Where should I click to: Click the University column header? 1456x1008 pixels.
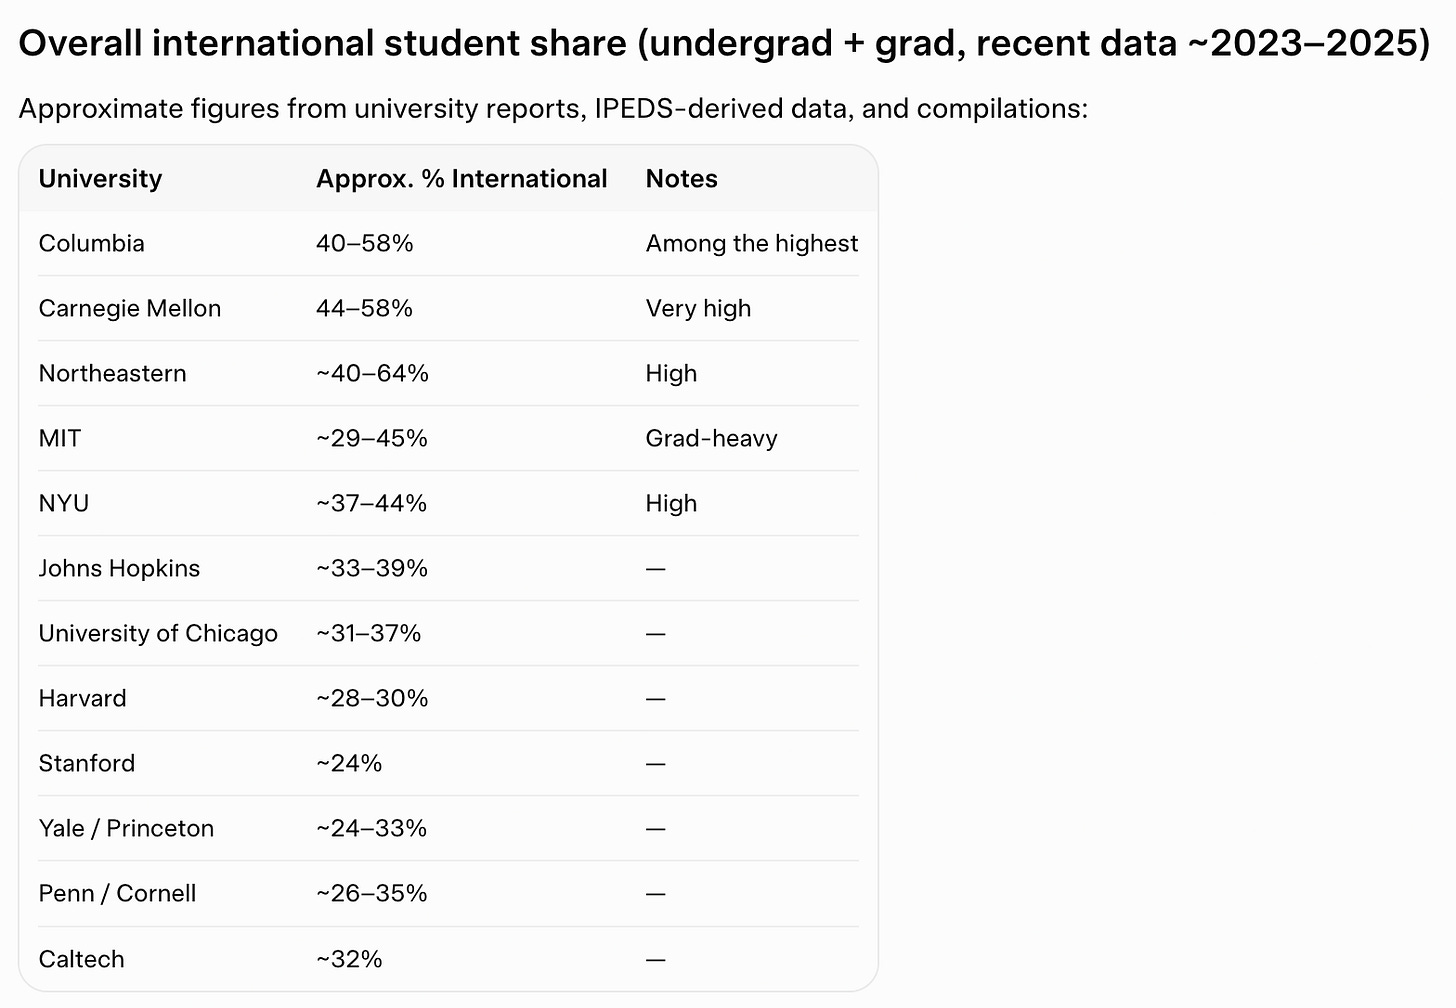click(x=100, y=179)
